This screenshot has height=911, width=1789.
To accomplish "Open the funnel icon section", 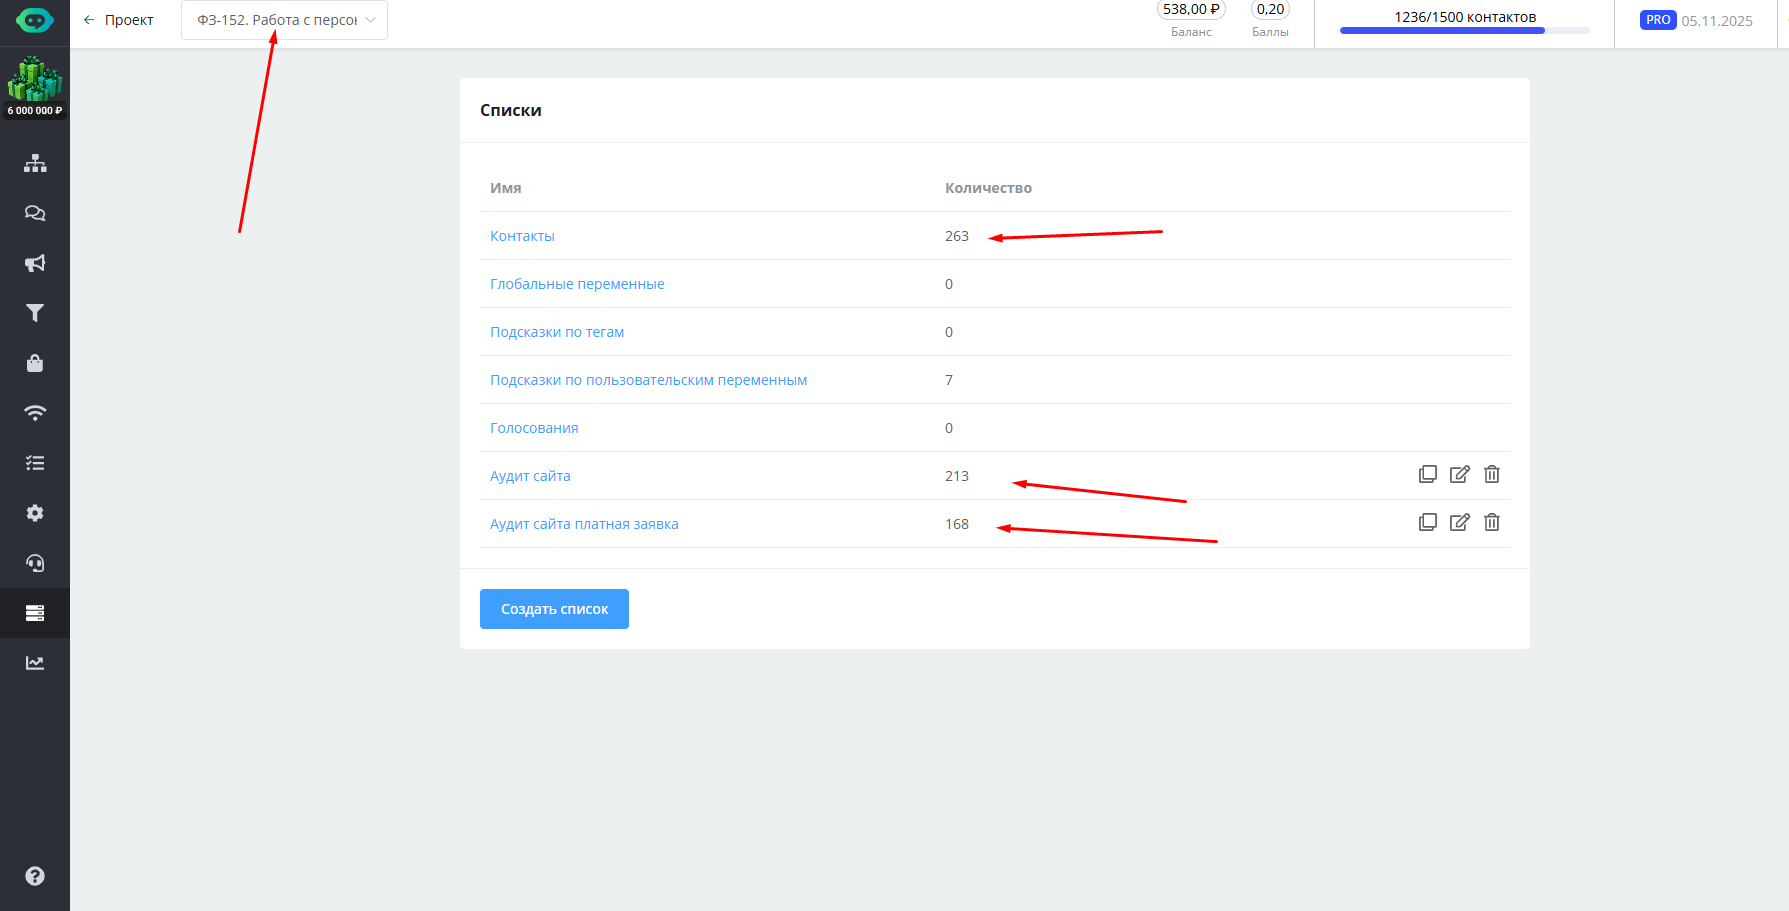I will point(35,313).
